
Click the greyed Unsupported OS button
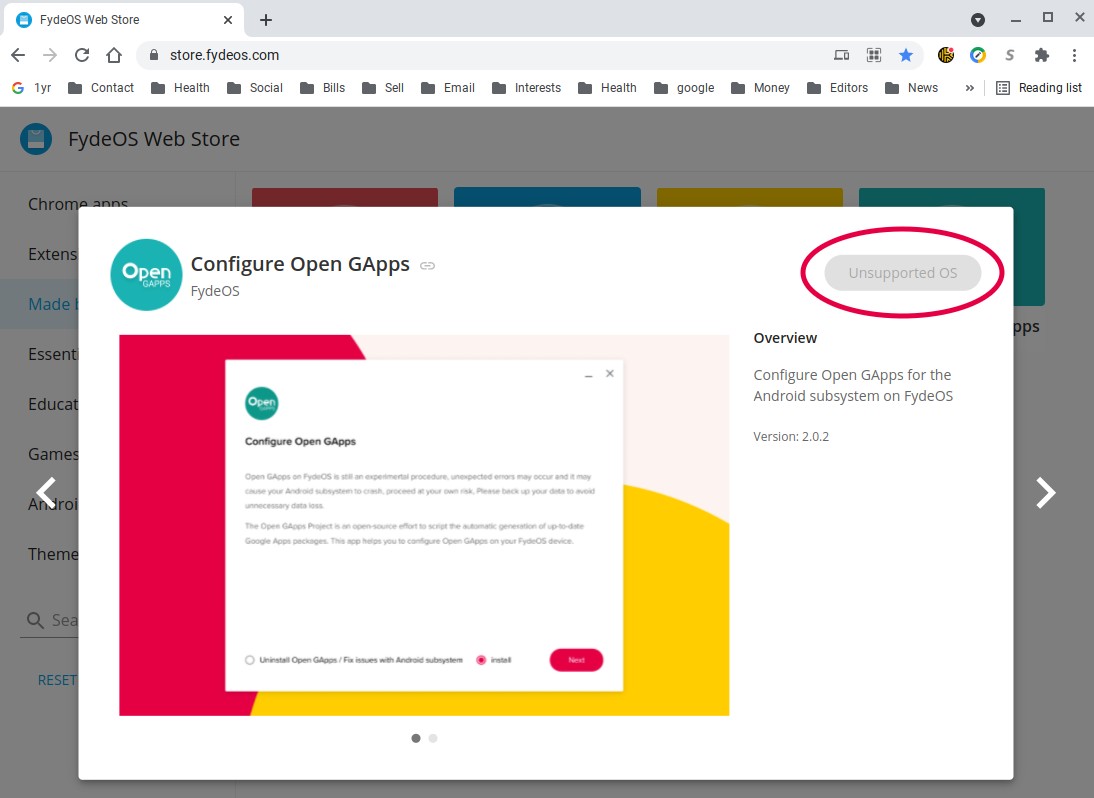pos(901,272)
